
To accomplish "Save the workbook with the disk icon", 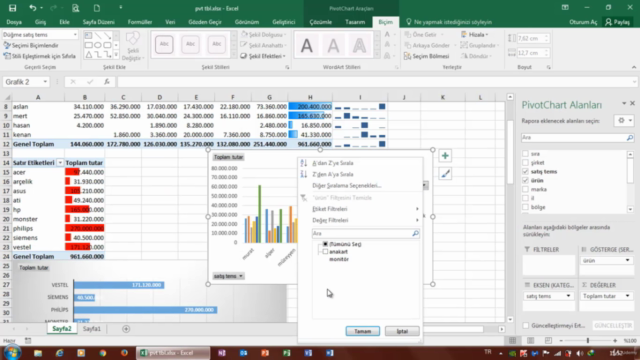I will pos(13,8).
